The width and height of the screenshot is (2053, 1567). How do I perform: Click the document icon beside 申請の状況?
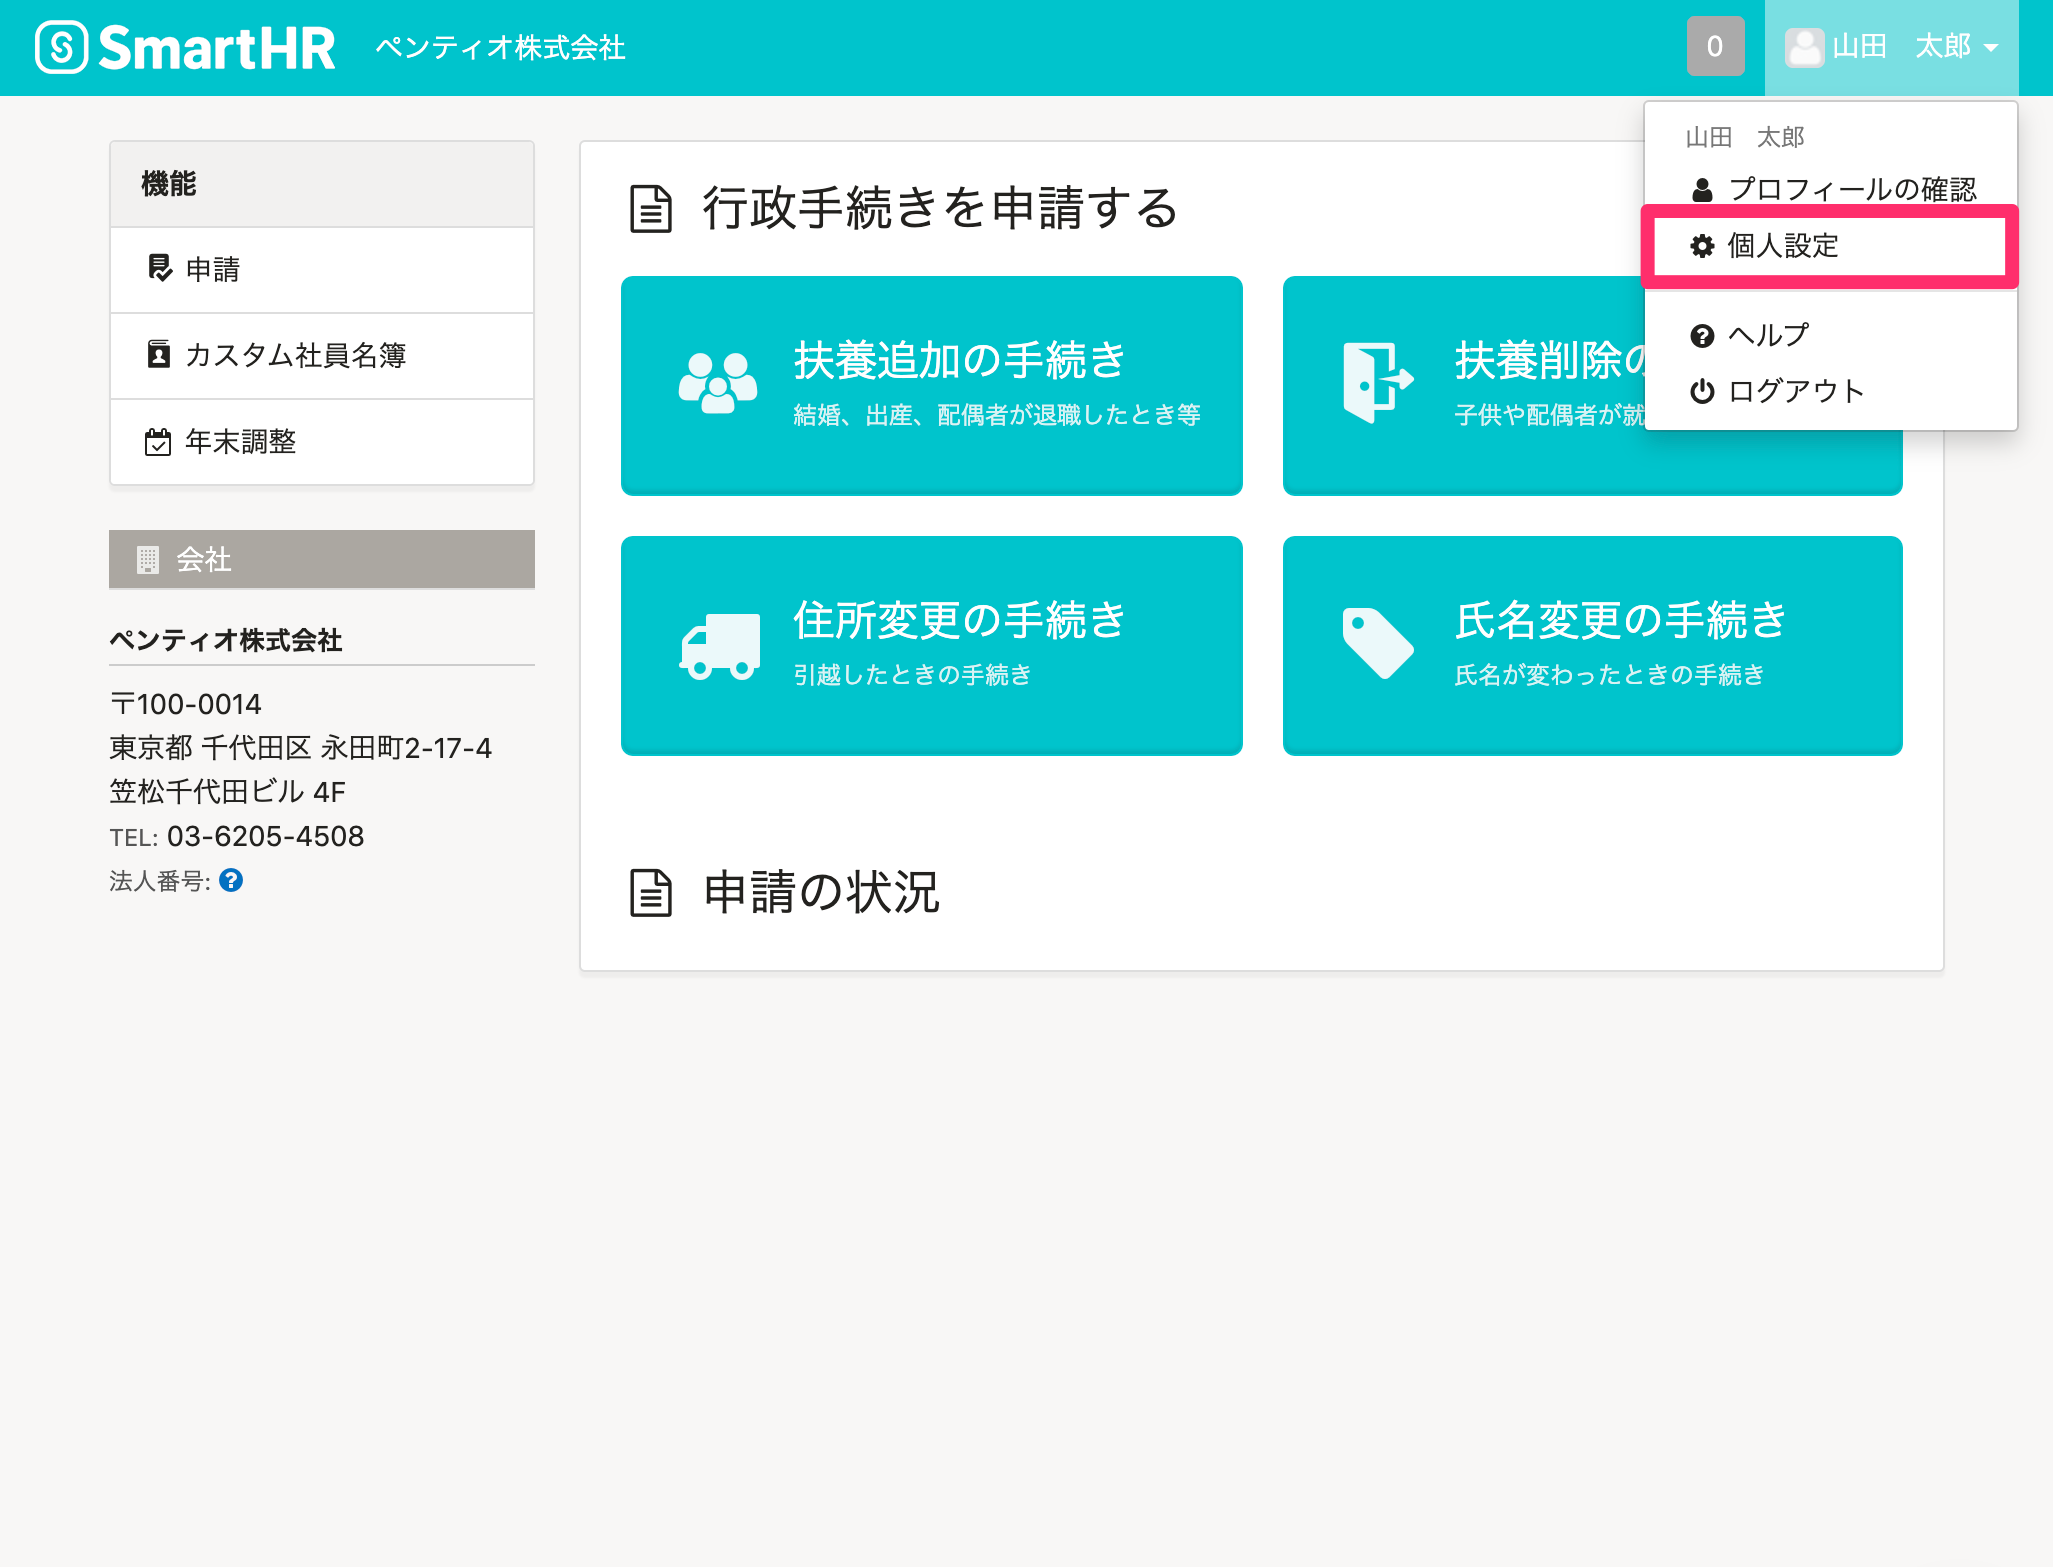click(x=651, y=893)
